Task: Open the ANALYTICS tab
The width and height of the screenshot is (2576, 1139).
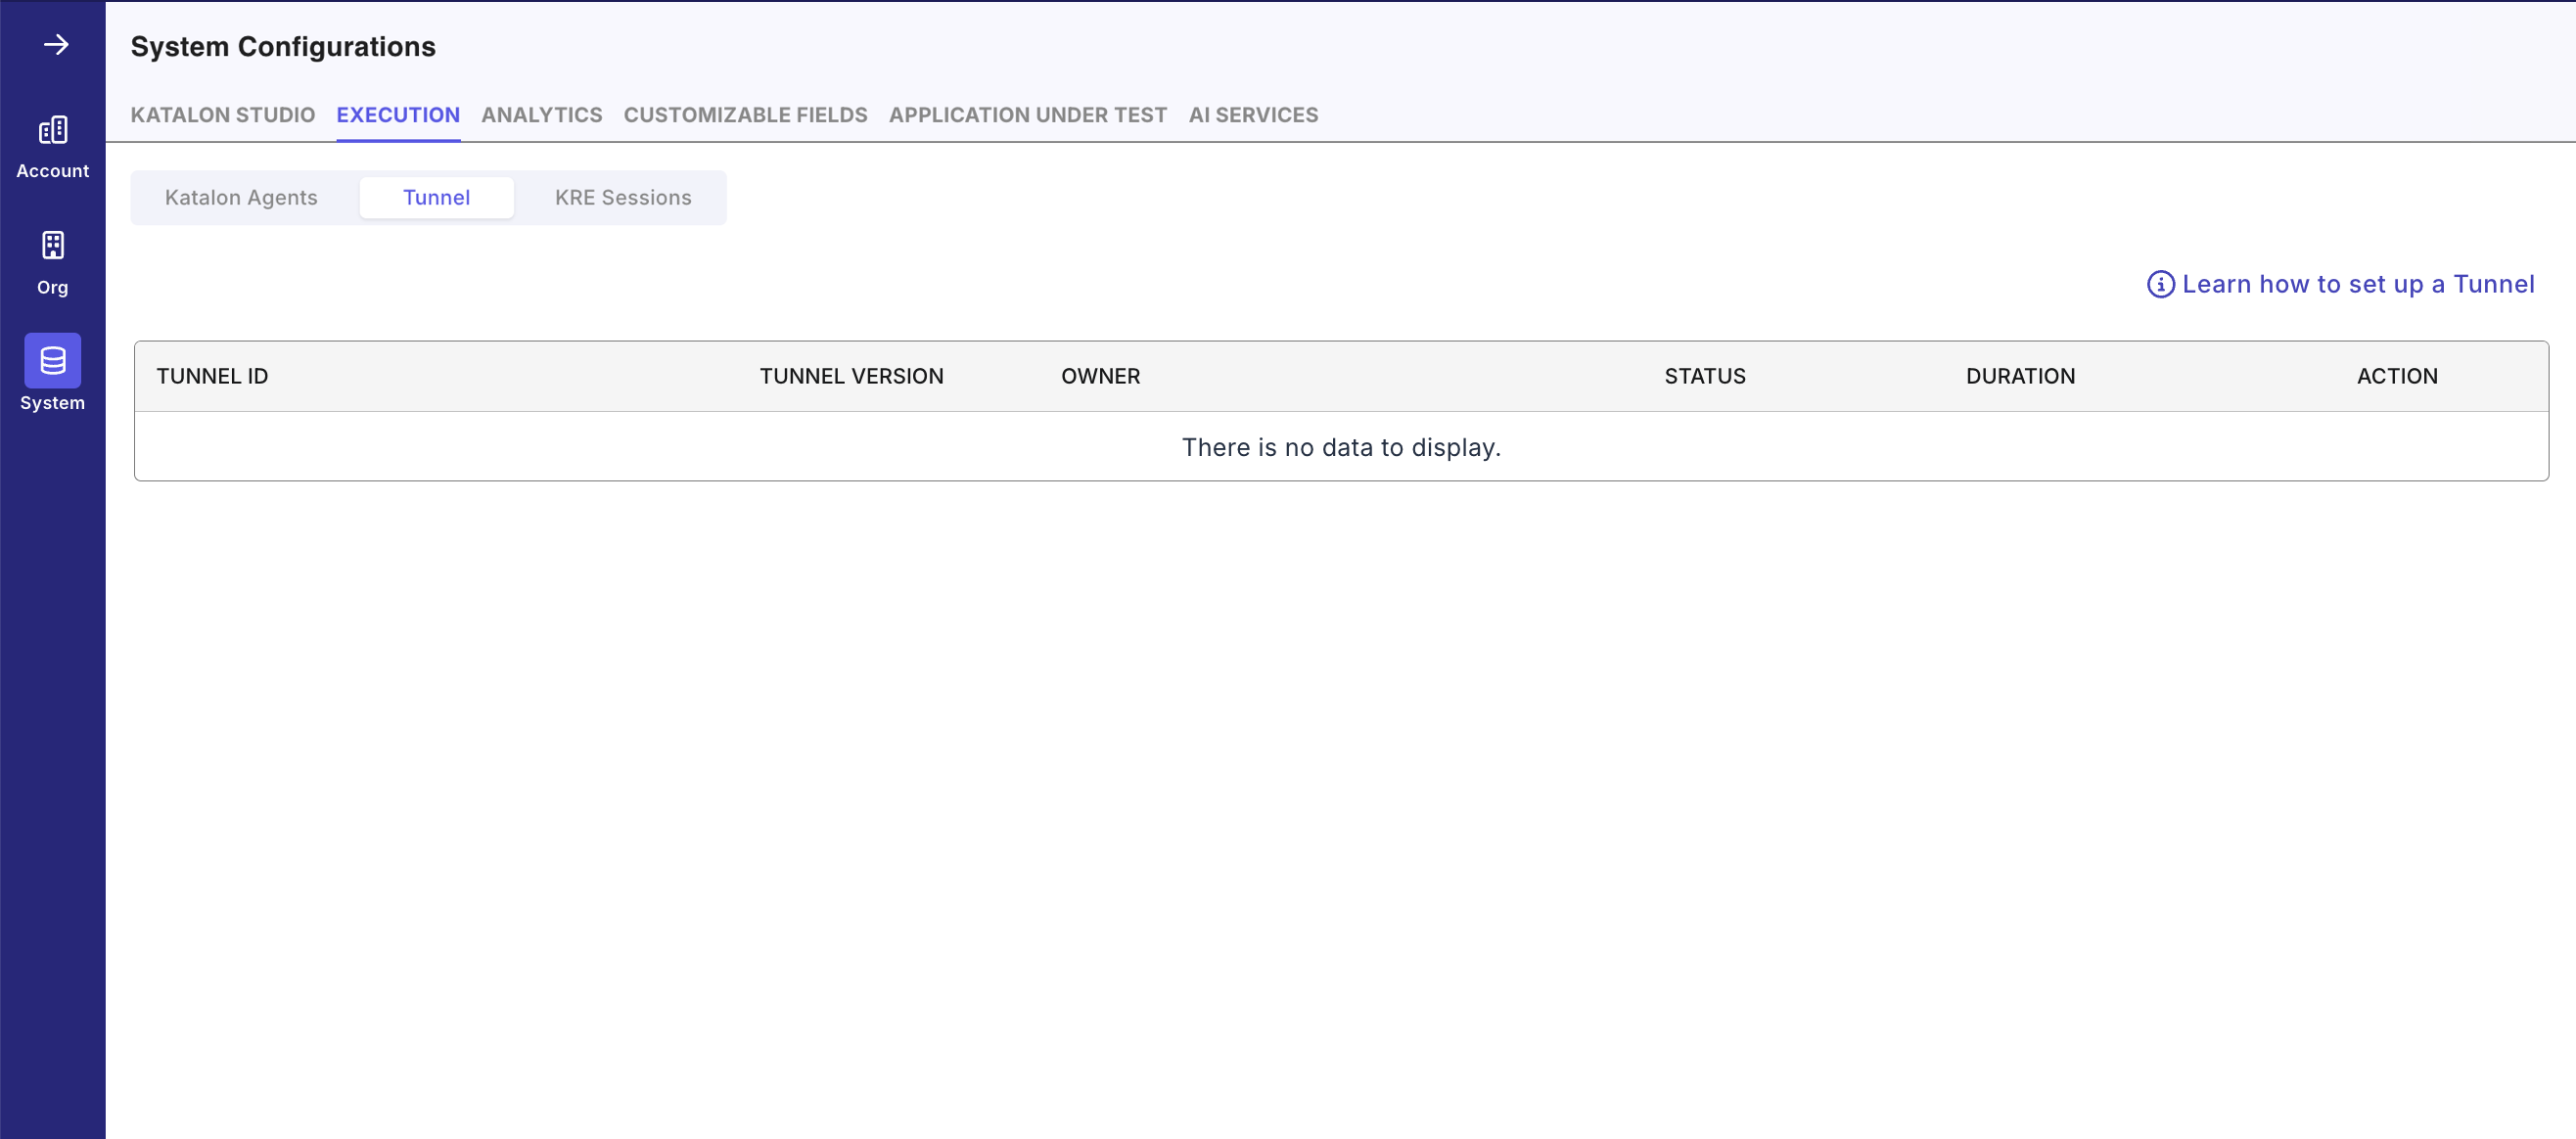Action: point(541,115)
